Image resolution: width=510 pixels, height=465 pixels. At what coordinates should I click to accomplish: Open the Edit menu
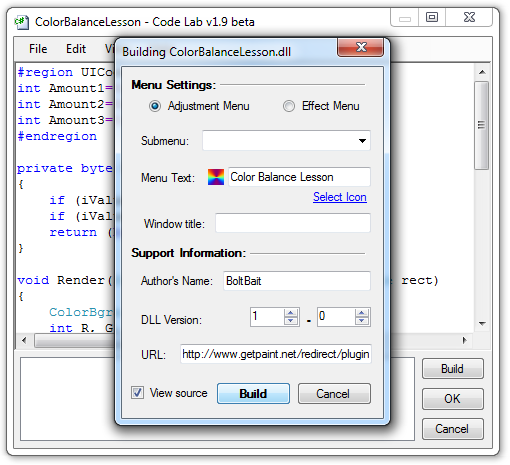[76, 49]
